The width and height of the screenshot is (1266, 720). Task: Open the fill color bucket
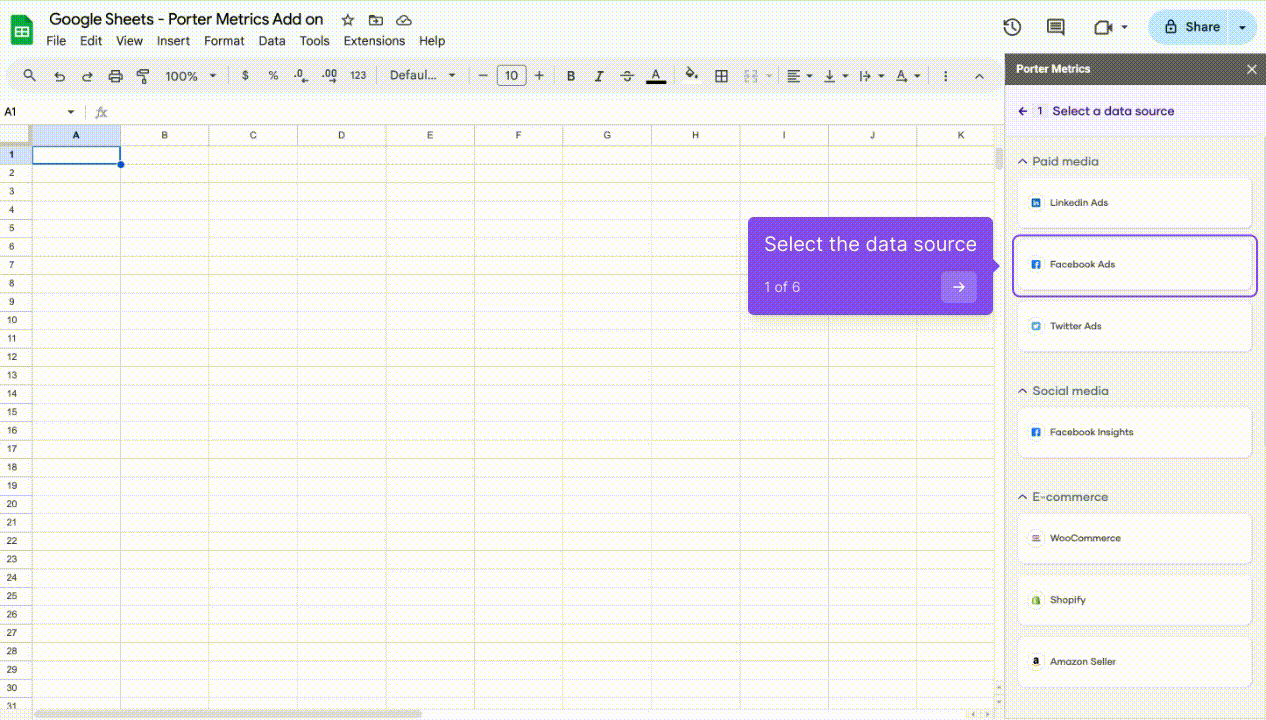pyautogui.click(x=691, y=75)
